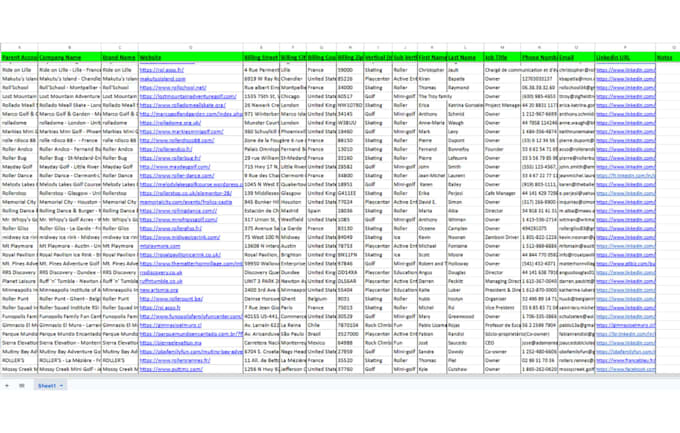Select last name cell 'Greenwood'
Image resolution: width=680 pixels, height=433 pixels.
465,316
